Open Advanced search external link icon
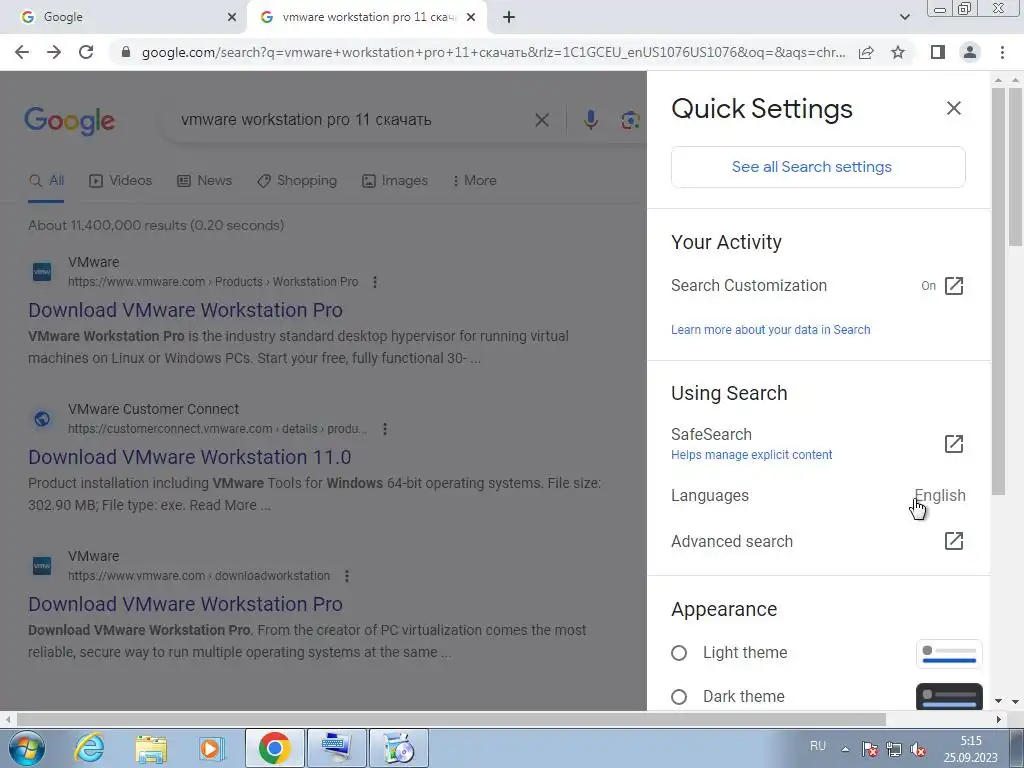The image size is (1024, 768). (953, 541)
